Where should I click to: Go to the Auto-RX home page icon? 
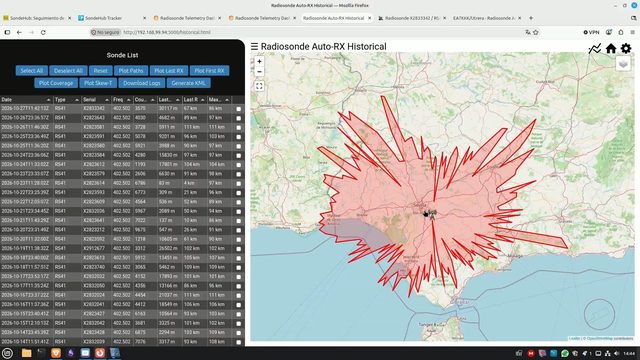point(611,49)
